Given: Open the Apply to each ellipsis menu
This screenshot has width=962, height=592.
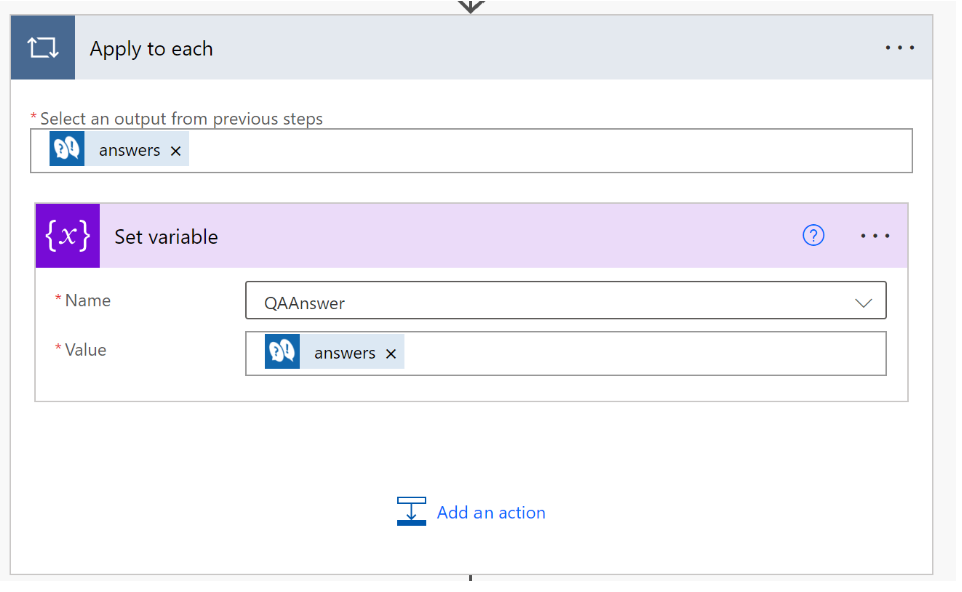Looking at the screenshot, I should coord(899,48).
